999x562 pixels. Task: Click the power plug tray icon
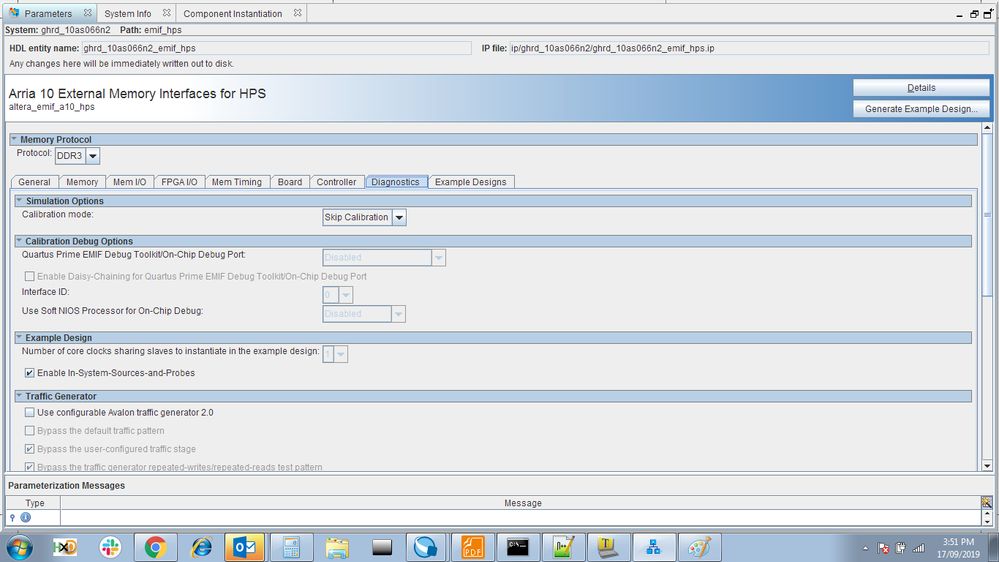click(x=900, y=548)
